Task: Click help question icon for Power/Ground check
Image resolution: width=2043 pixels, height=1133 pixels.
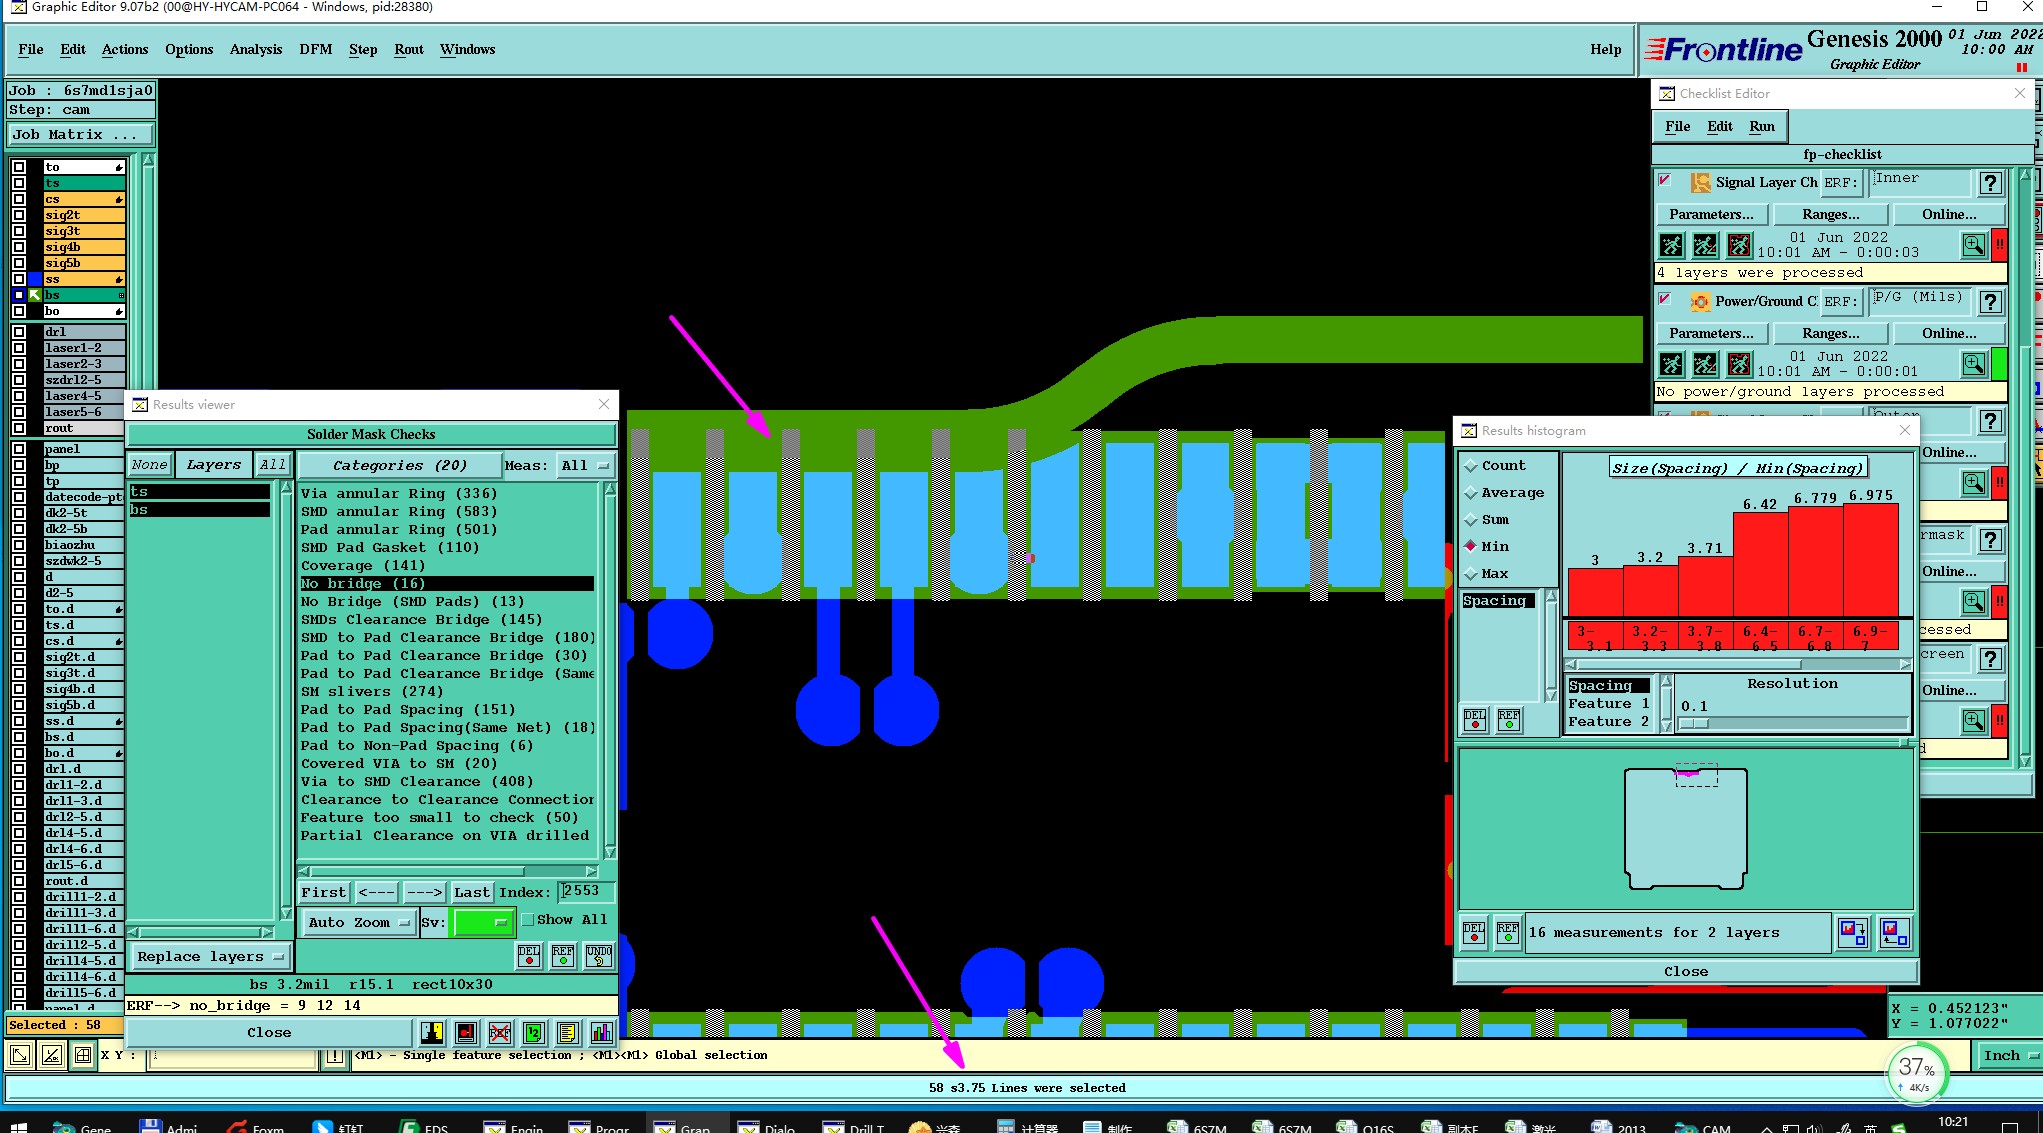Action: [1990, 302]
